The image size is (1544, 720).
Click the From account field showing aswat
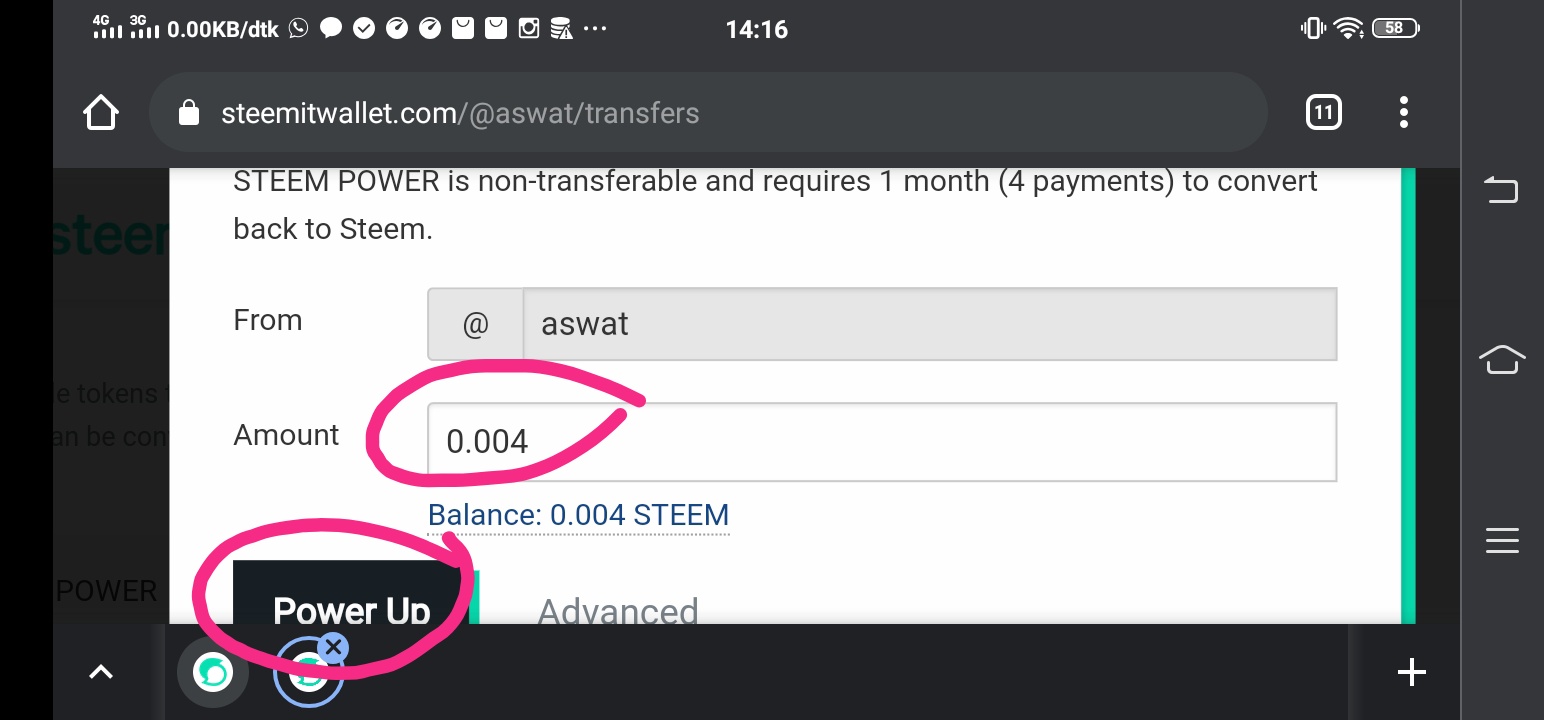(x=928, y=324)
